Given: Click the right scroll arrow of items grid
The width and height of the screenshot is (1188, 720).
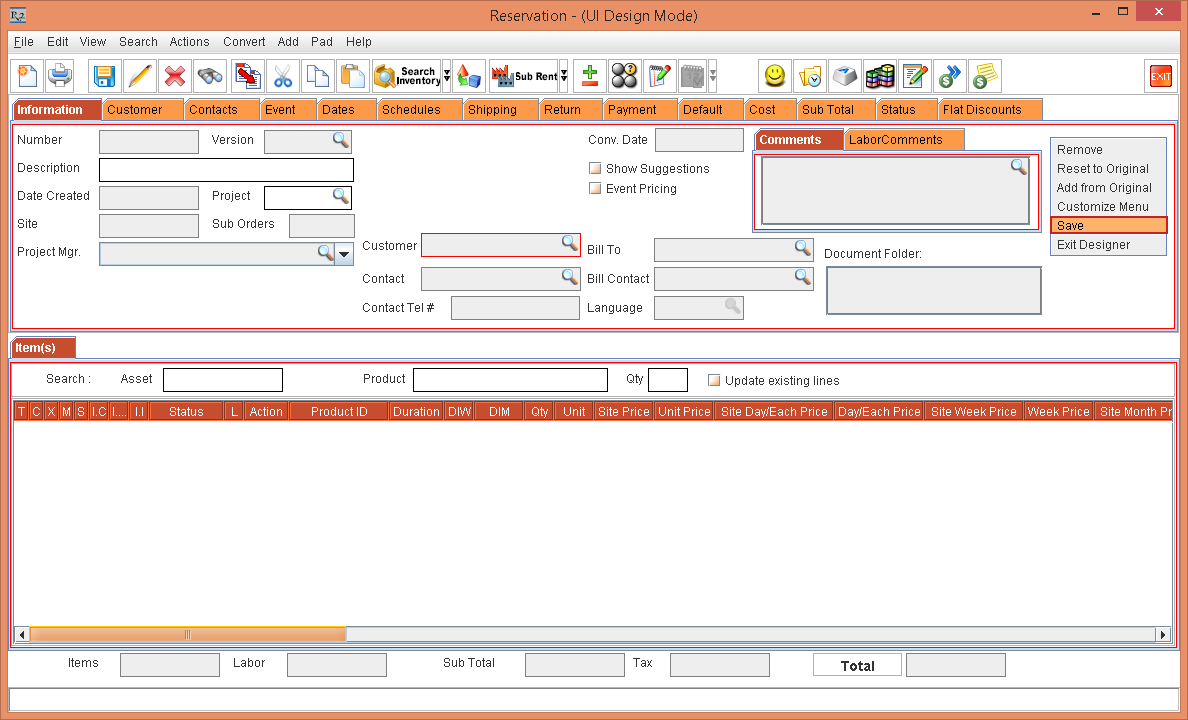Looking at the screenshot, I should pos(1163,634).
